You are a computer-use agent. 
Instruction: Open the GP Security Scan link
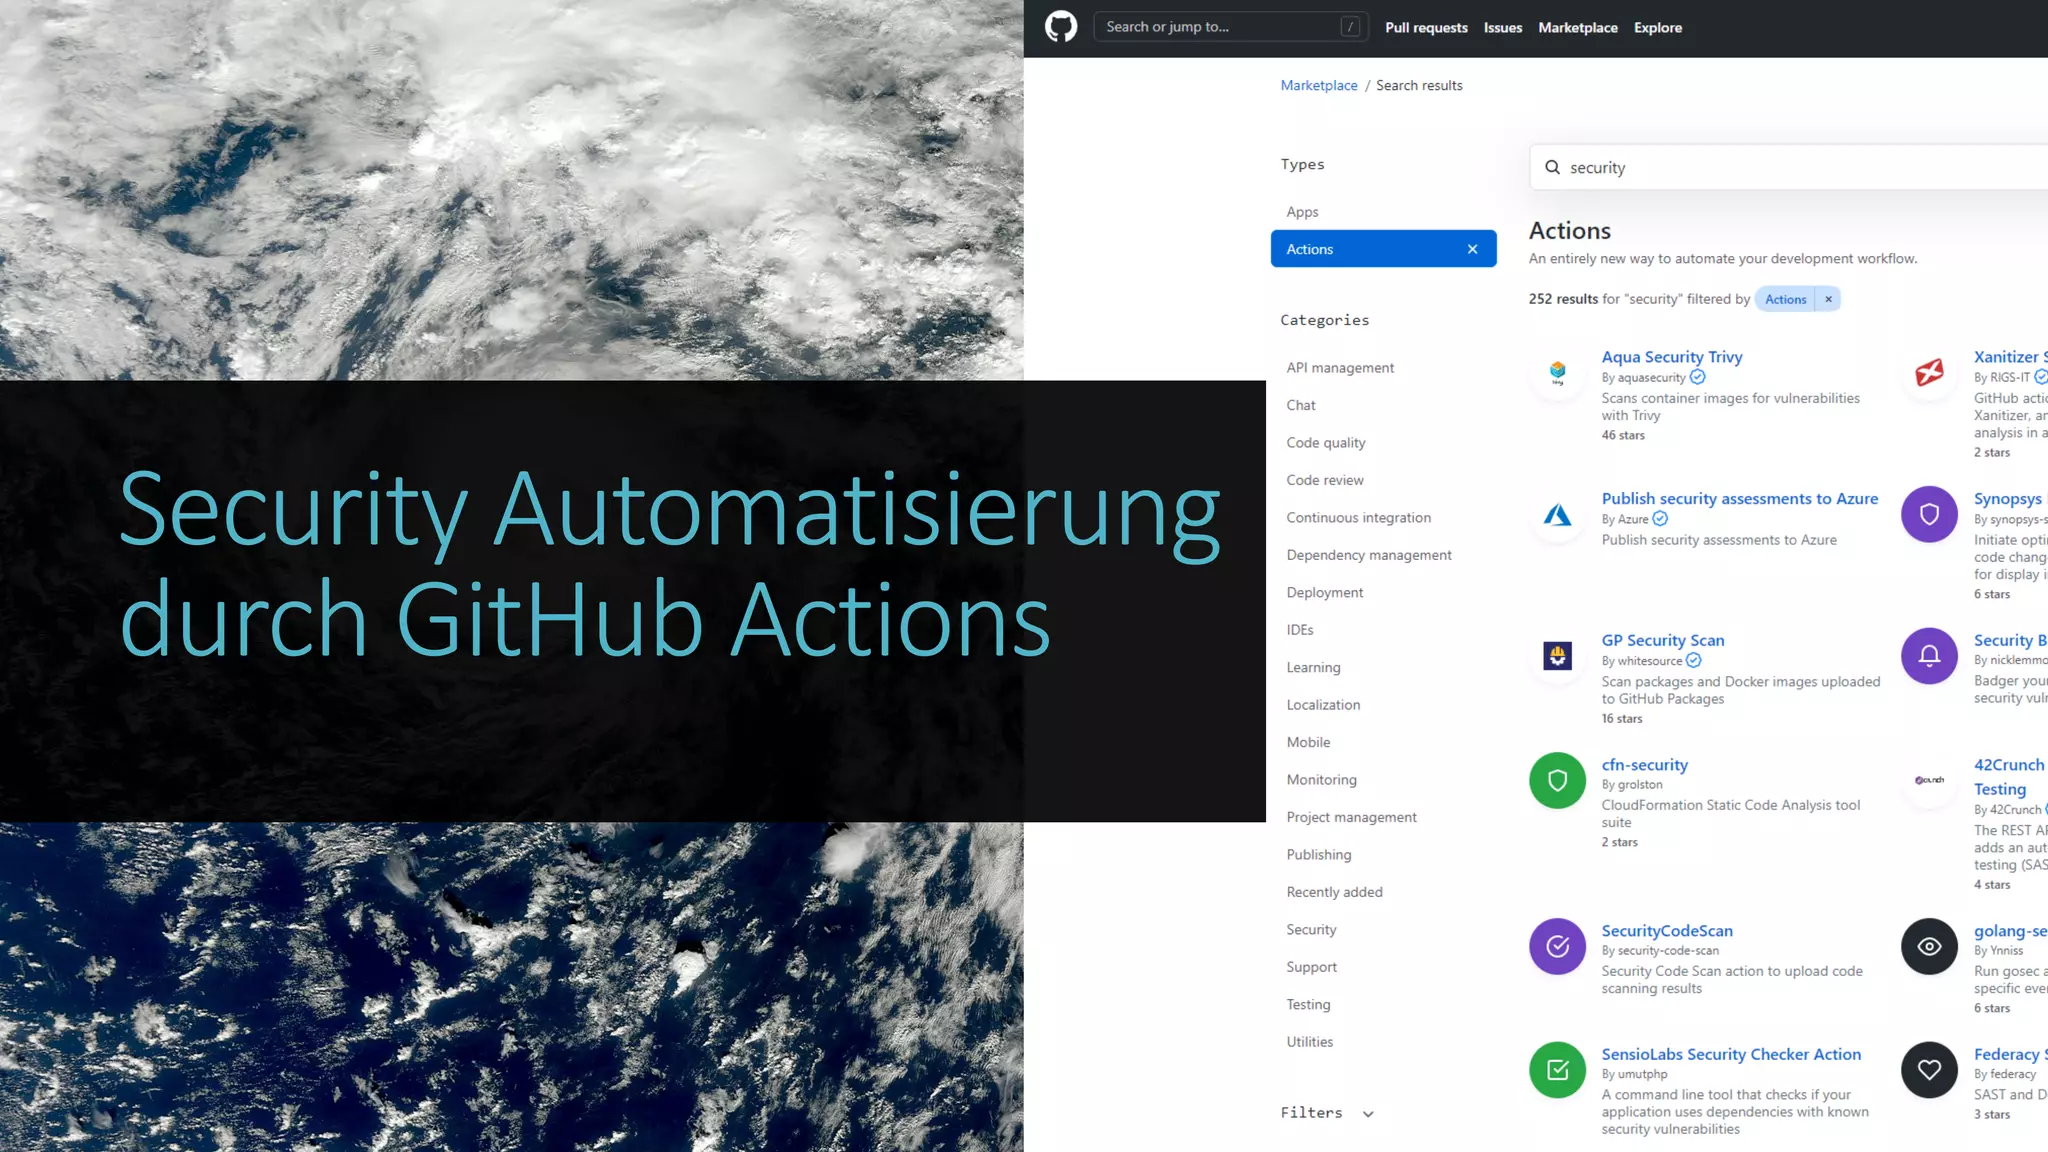coord(1663,641)
